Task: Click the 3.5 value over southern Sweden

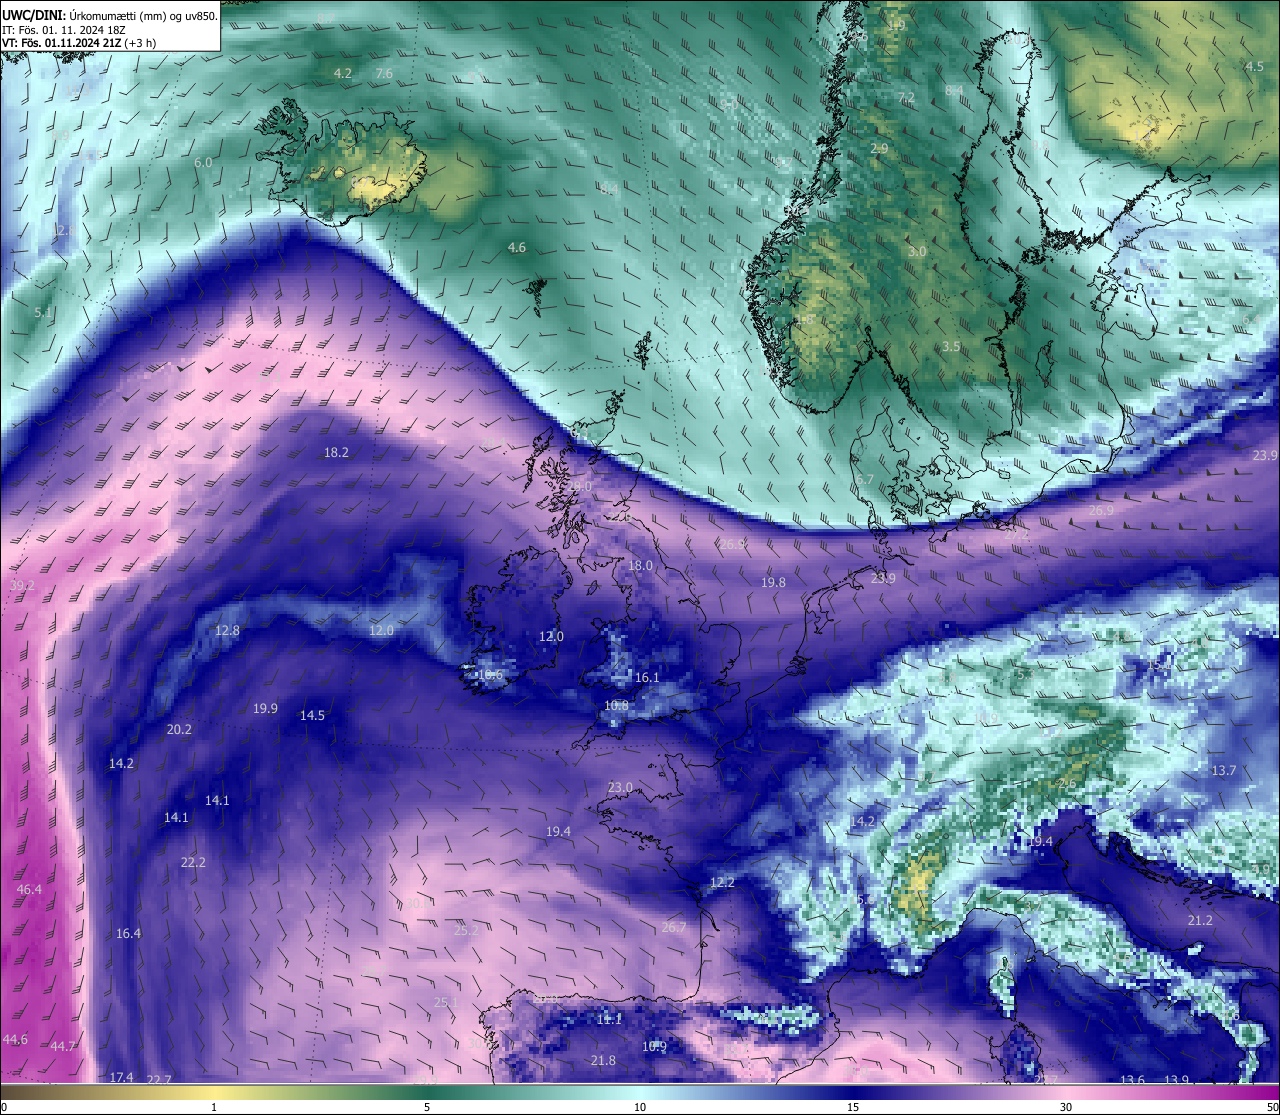Action: [x=951, y=346]
